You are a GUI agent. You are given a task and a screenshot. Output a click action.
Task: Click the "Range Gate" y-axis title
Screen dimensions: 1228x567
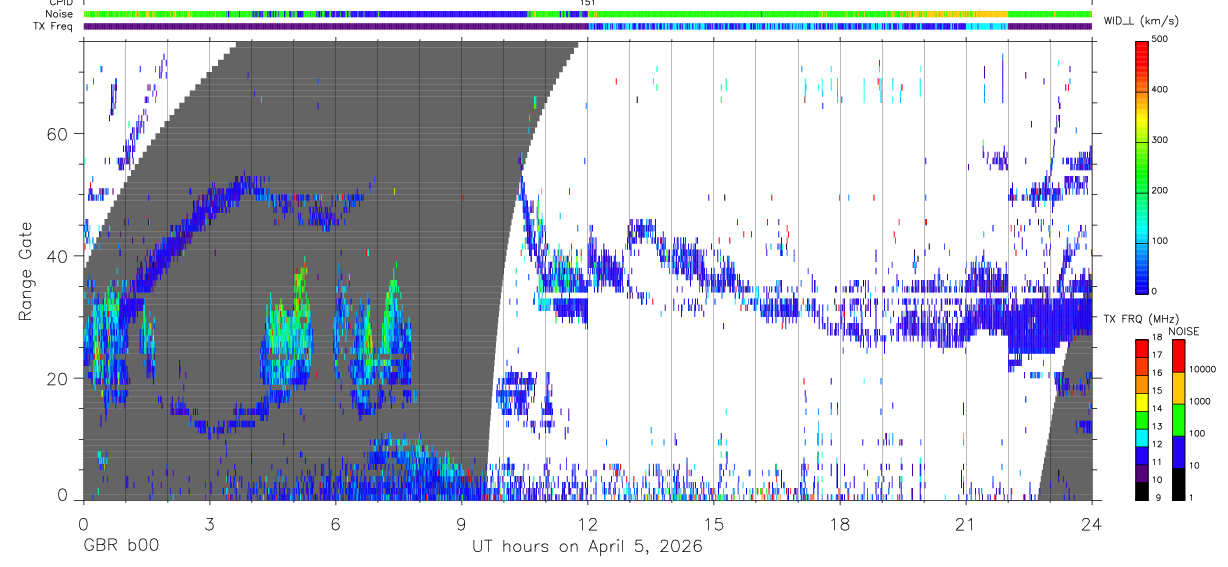[x=27, y=270]
